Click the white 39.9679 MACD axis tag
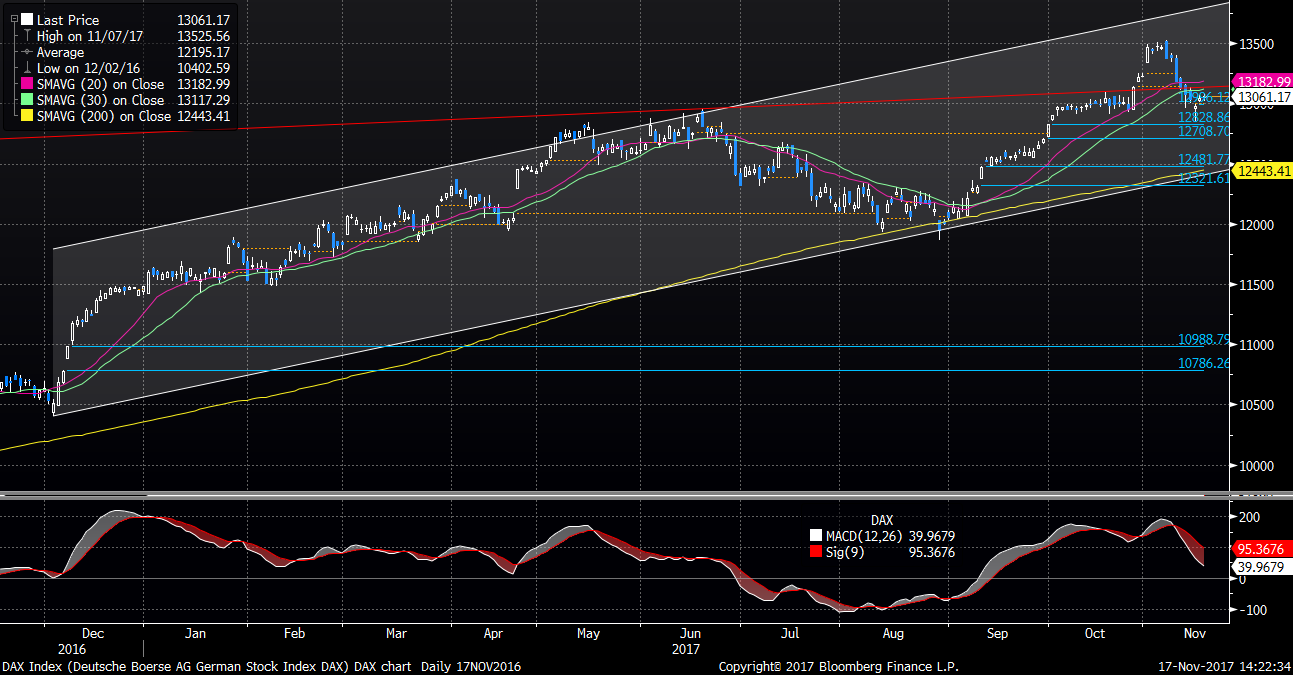1293x675 pixels. click(x=1261, y=566)
